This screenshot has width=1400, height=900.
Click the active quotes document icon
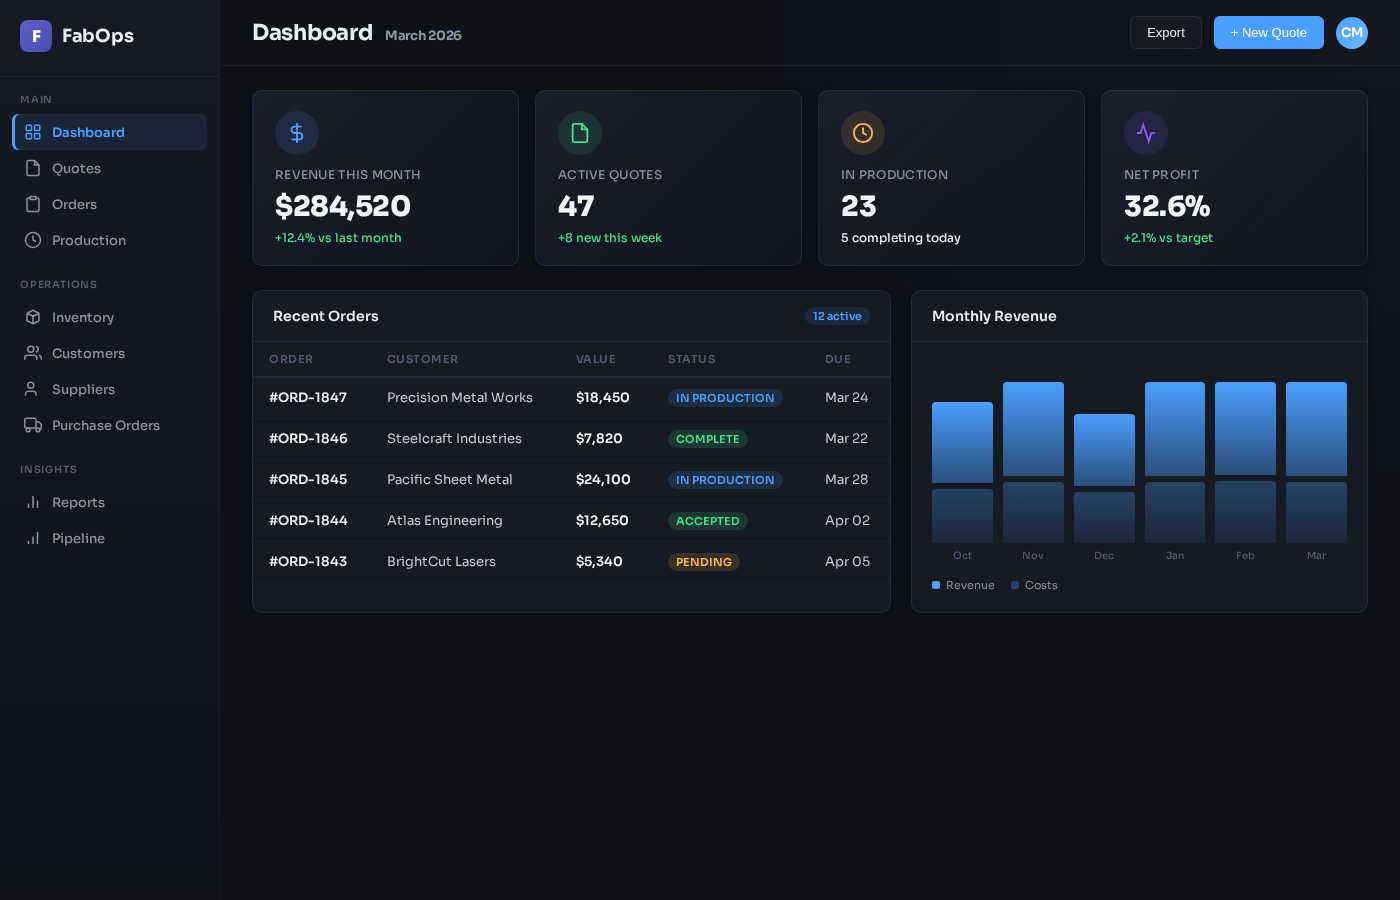coord(580,133)
